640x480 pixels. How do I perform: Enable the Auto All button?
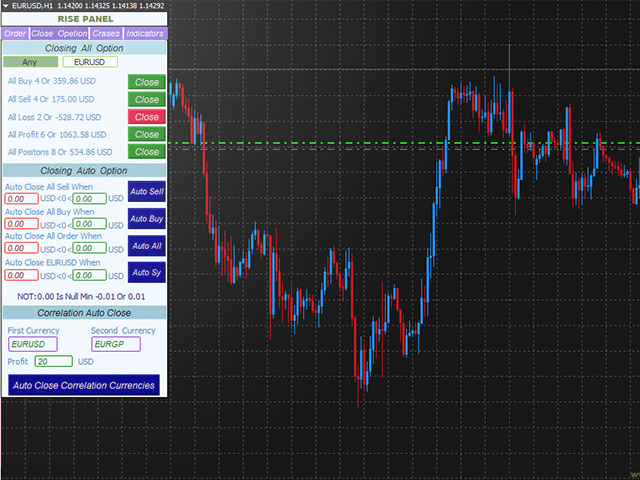pyautogui.click(x=147, y=246)
